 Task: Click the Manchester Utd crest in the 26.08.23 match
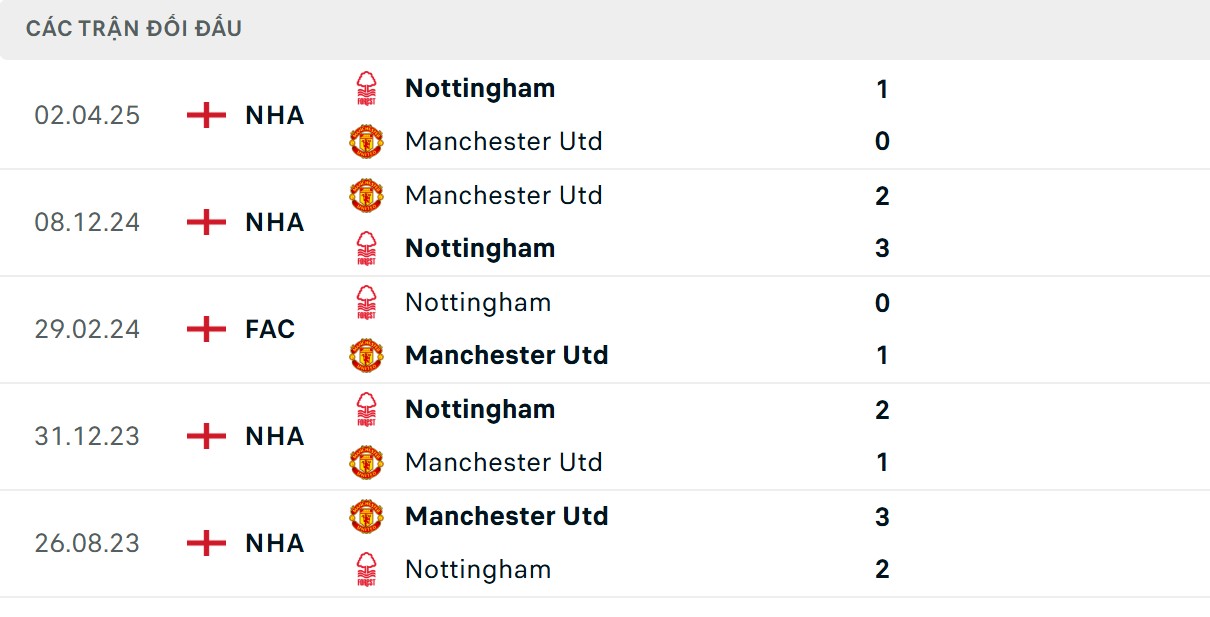(x=366, y=516)
